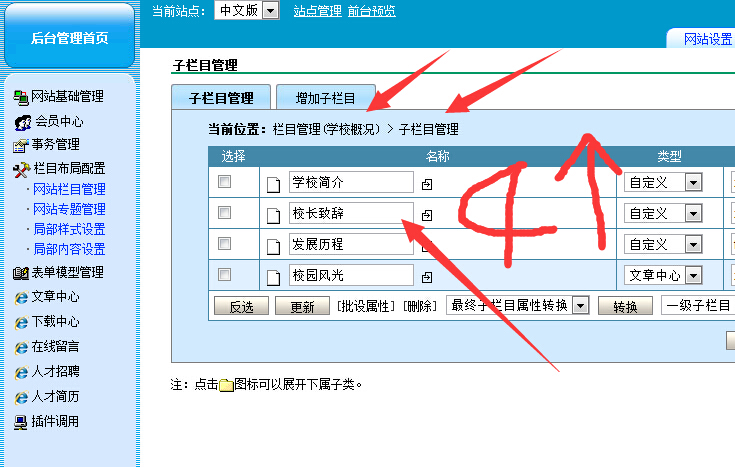Click the 校长致辞 name input field
This screenshot has width=735, height=467.
point(350,213)
